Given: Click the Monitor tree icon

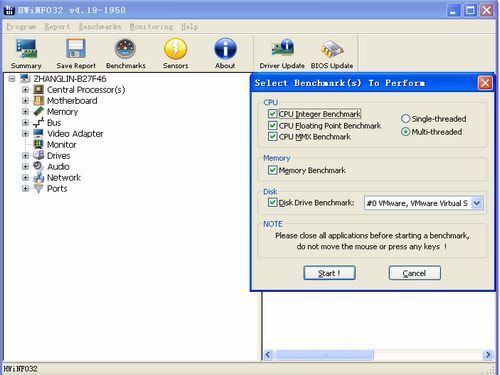Looking at the screenshot, I should (39, 144).
